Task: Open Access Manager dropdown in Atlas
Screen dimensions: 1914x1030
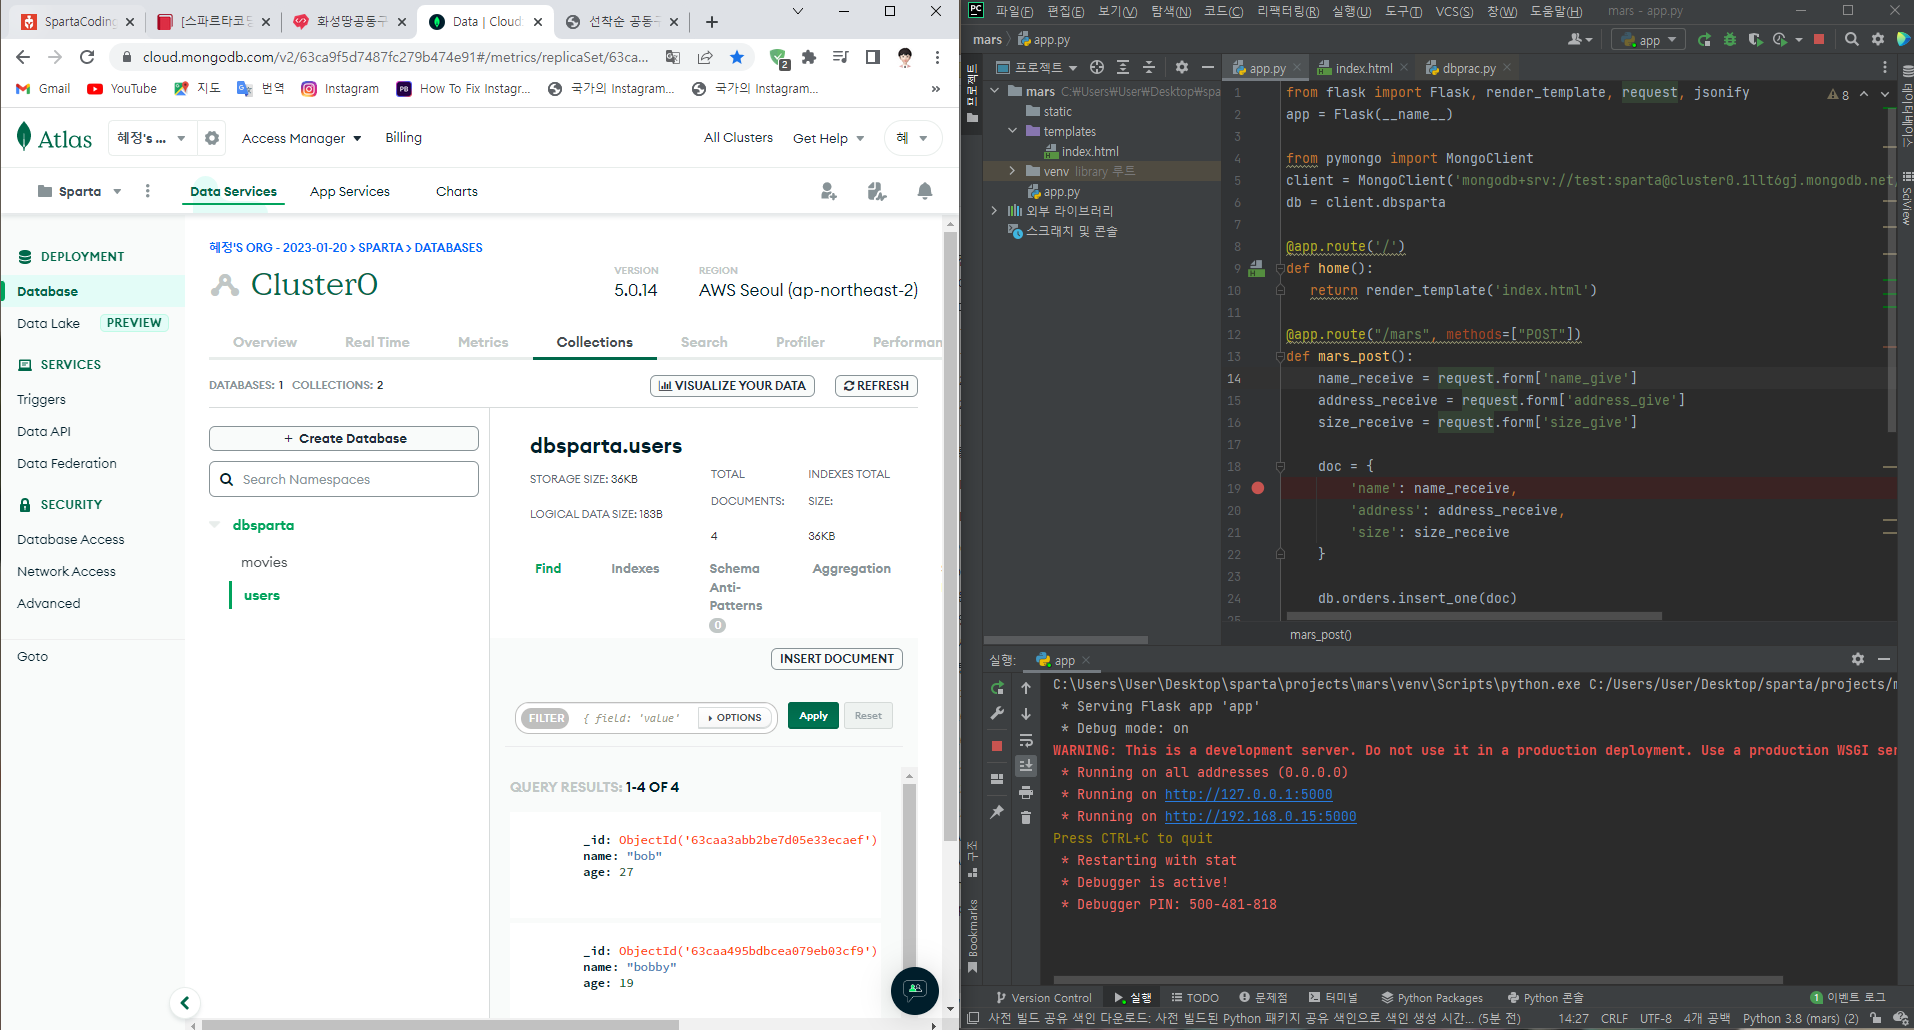Action: (301, 138)
